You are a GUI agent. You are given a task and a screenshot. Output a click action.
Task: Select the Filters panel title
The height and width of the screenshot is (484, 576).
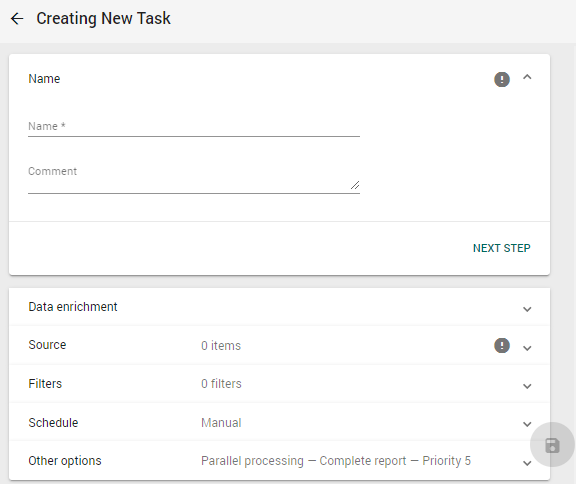point(45,384)
